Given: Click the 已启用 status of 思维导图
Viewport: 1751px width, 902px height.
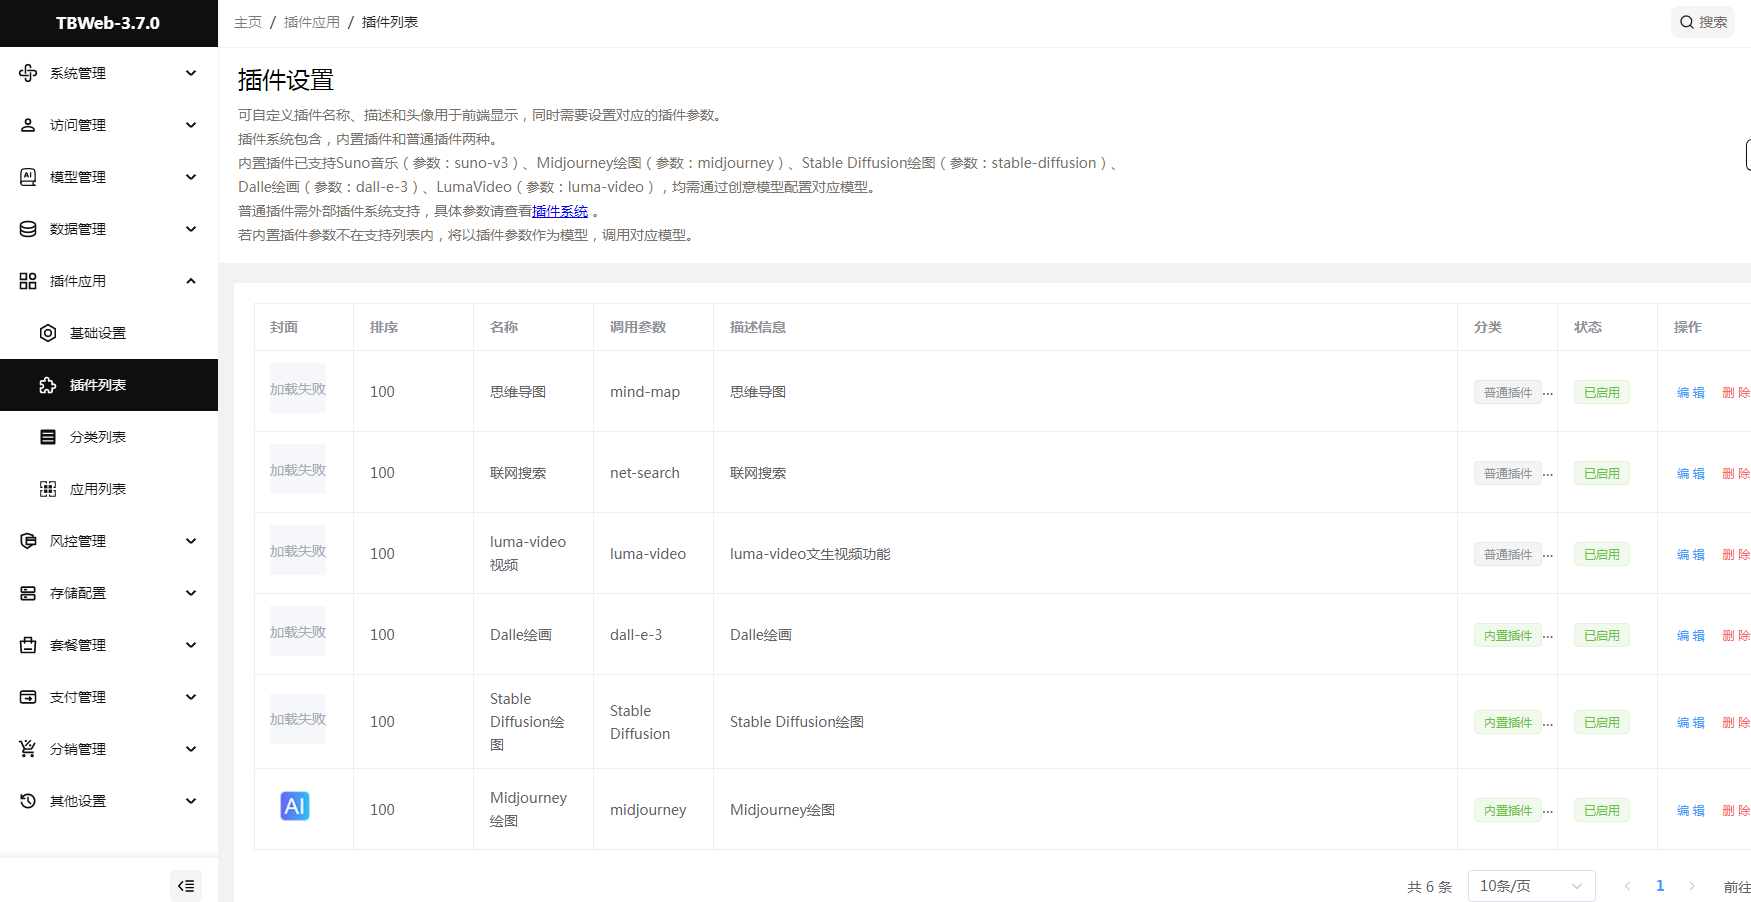Looking at the screenshot, I should (x=1602, y=392).
